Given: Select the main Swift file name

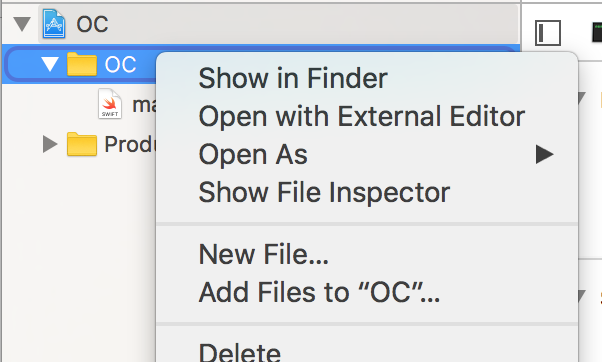Looking at the screenshot, I should click(144, 105).
